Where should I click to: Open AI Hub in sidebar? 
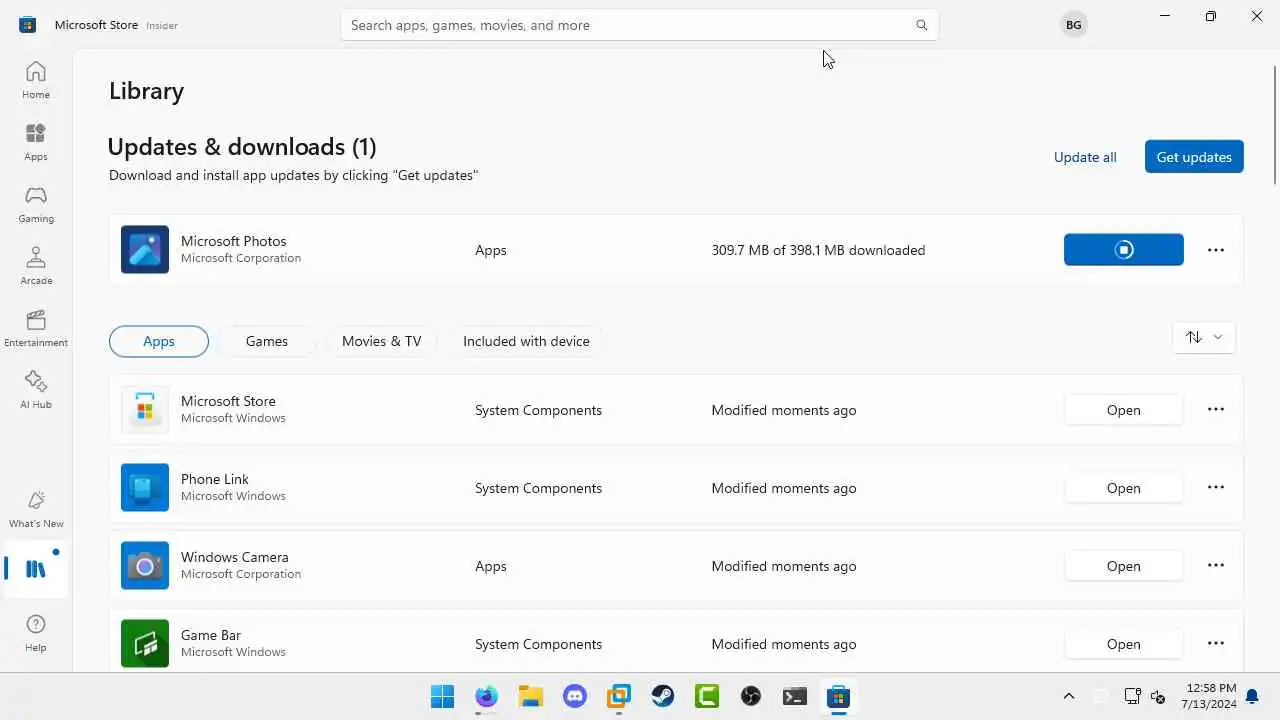click(36, 390)
